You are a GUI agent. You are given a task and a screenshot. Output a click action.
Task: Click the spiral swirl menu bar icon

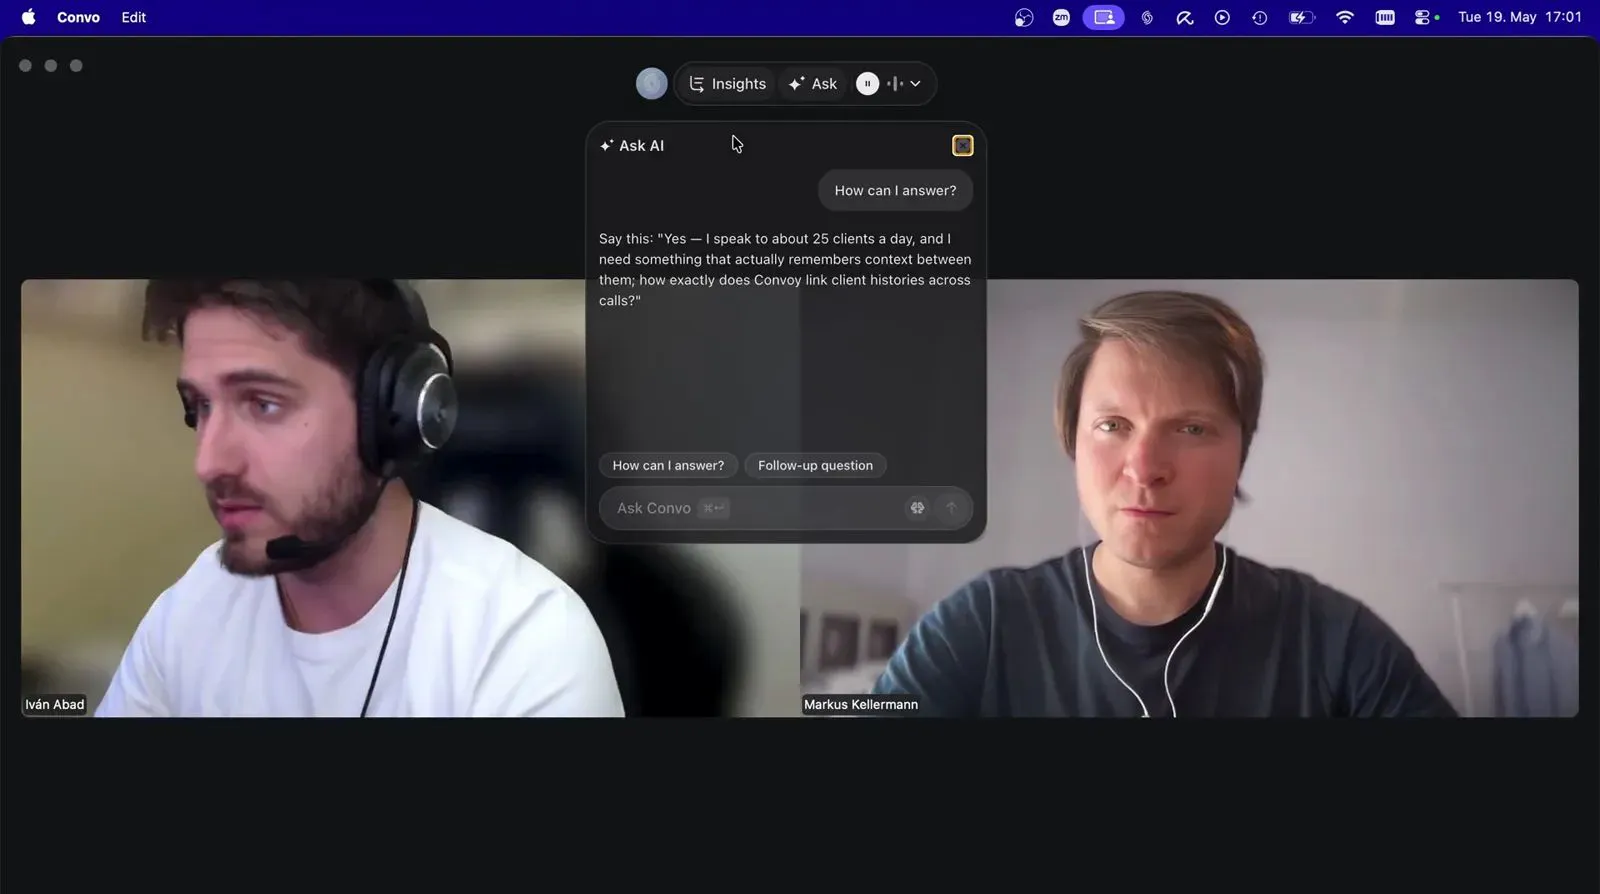point(1147,17)
